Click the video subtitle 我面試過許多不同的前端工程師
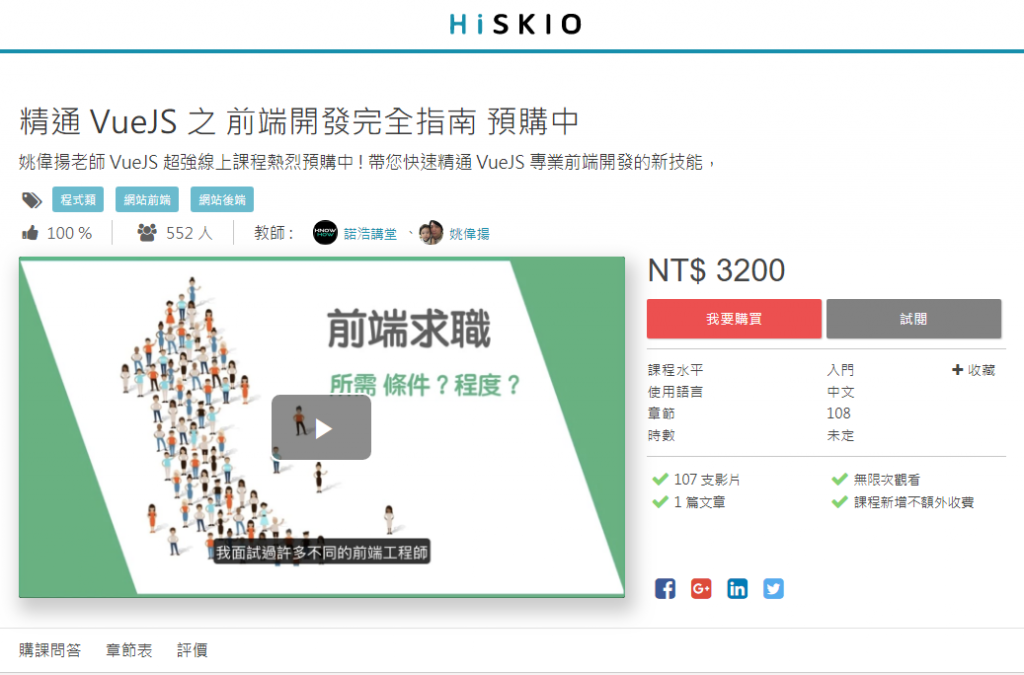This screenshot has height=675, width=1024. 322,552
